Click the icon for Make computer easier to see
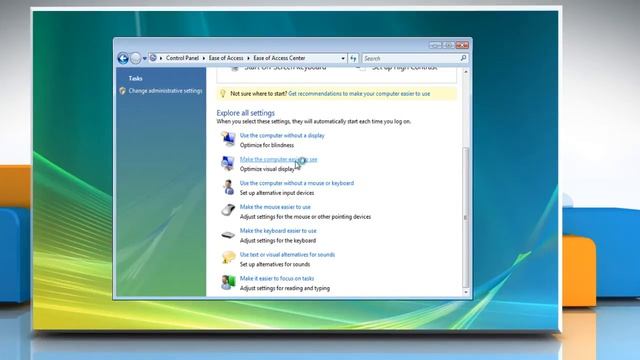 coord(228,162)
